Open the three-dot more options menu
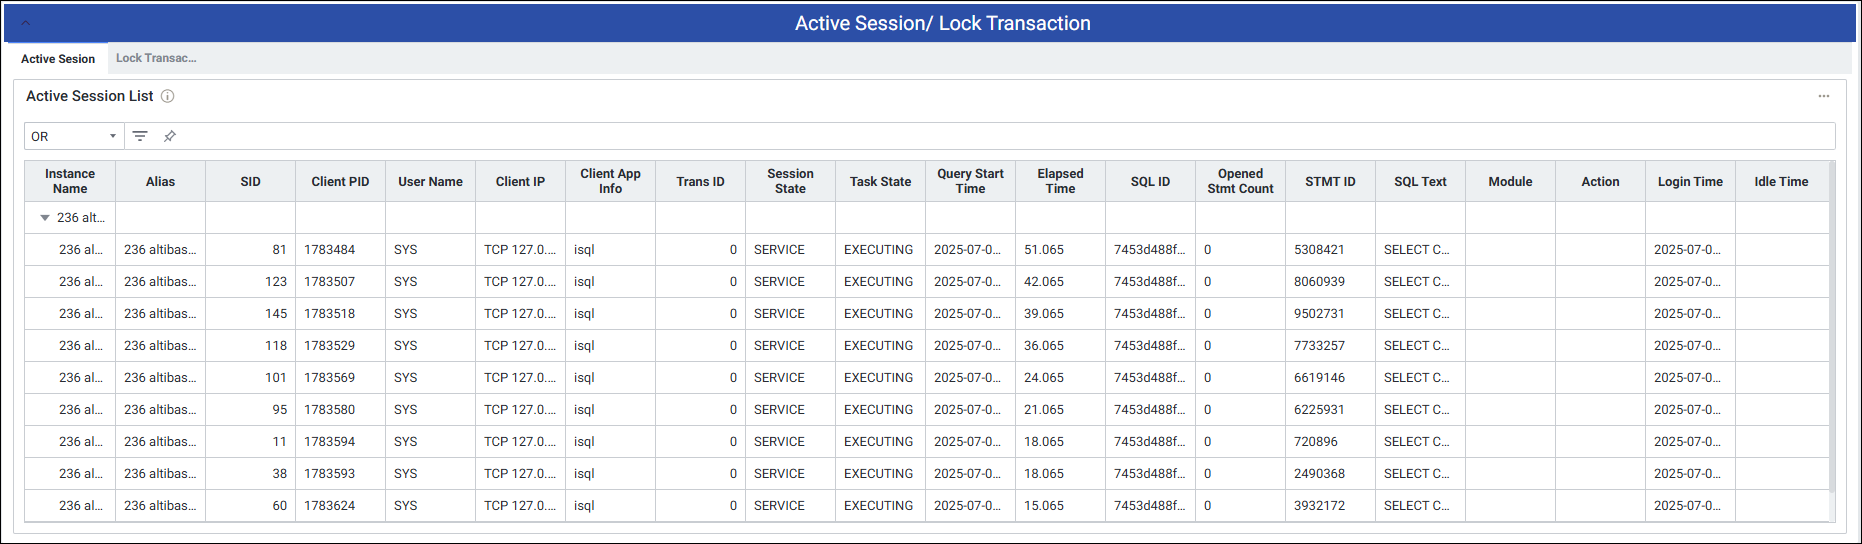Image resolution: width=1862 pixels, height=544 pixels. coord(1823,96)
